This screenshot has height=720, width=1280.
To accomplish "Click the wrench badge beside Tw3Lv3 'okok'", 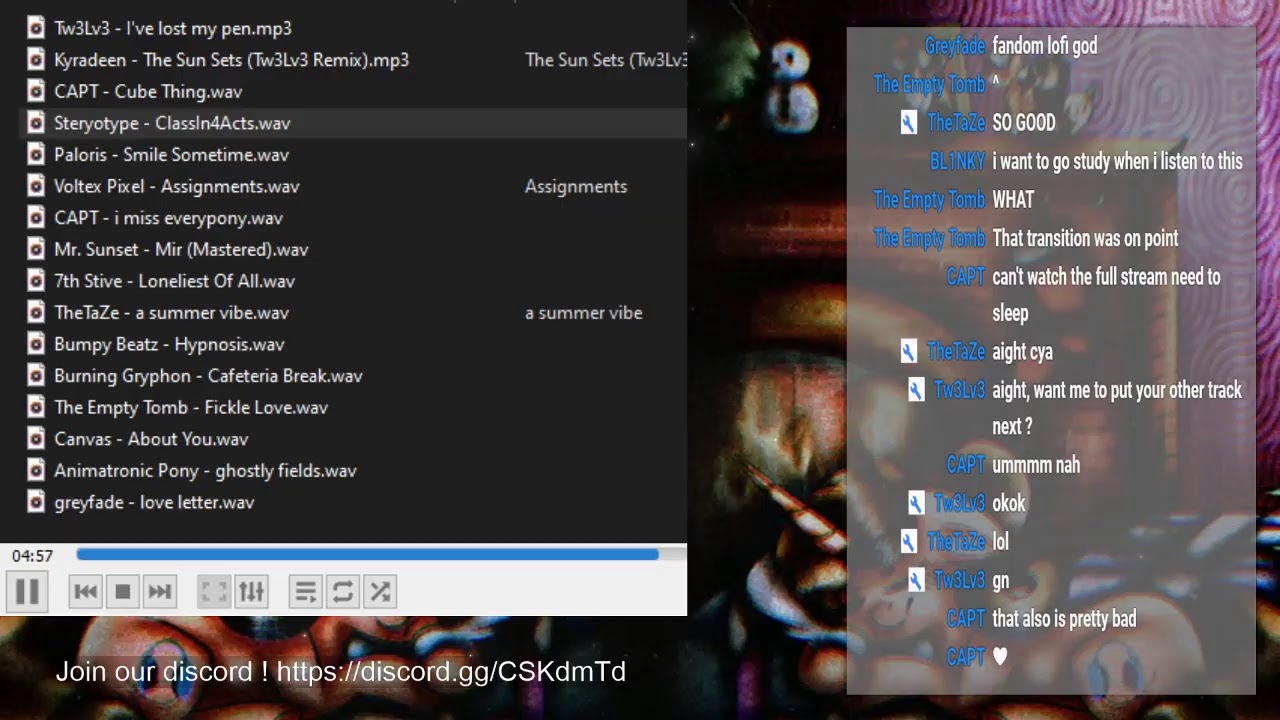I will click(x=916, y=503).
